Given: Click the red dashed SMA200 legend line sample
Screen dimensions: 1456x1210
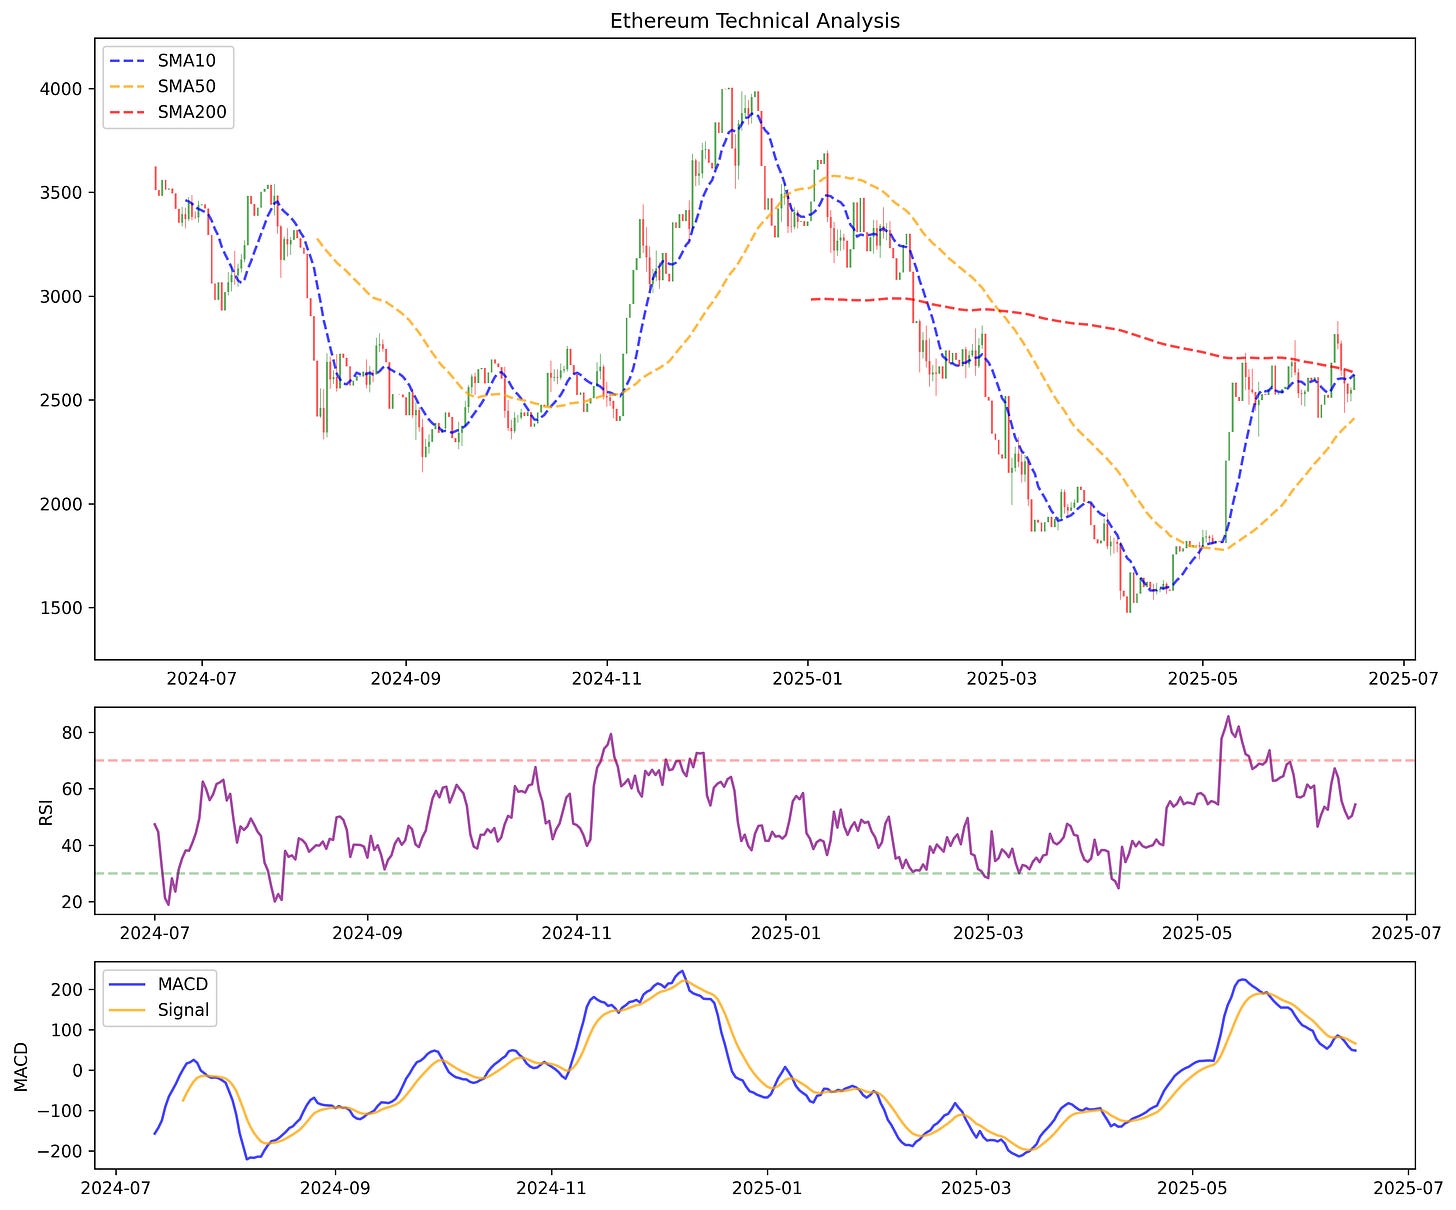Looking at the screenshot, I should pyautogui.click(x=129, y=113).
